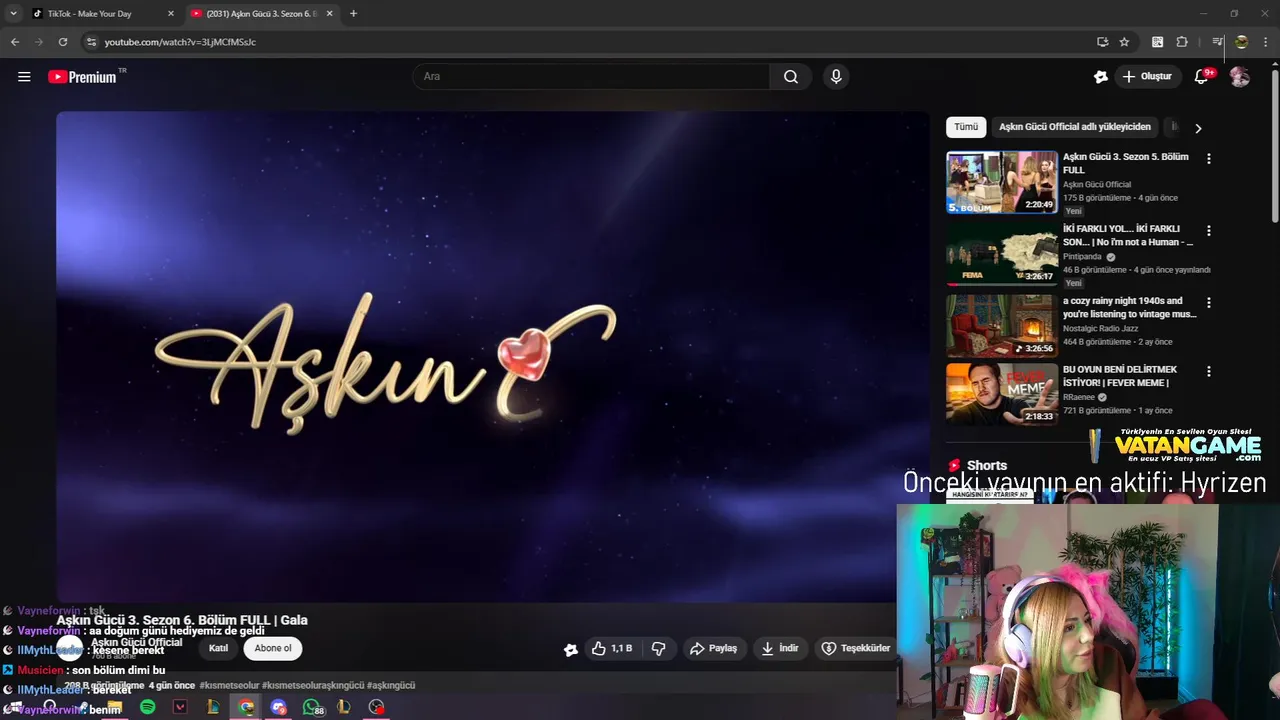The height and width of the screenshot is (720, 1280).
Task: Open Chrome from the taskbar
Action: (x=246, y=707)
